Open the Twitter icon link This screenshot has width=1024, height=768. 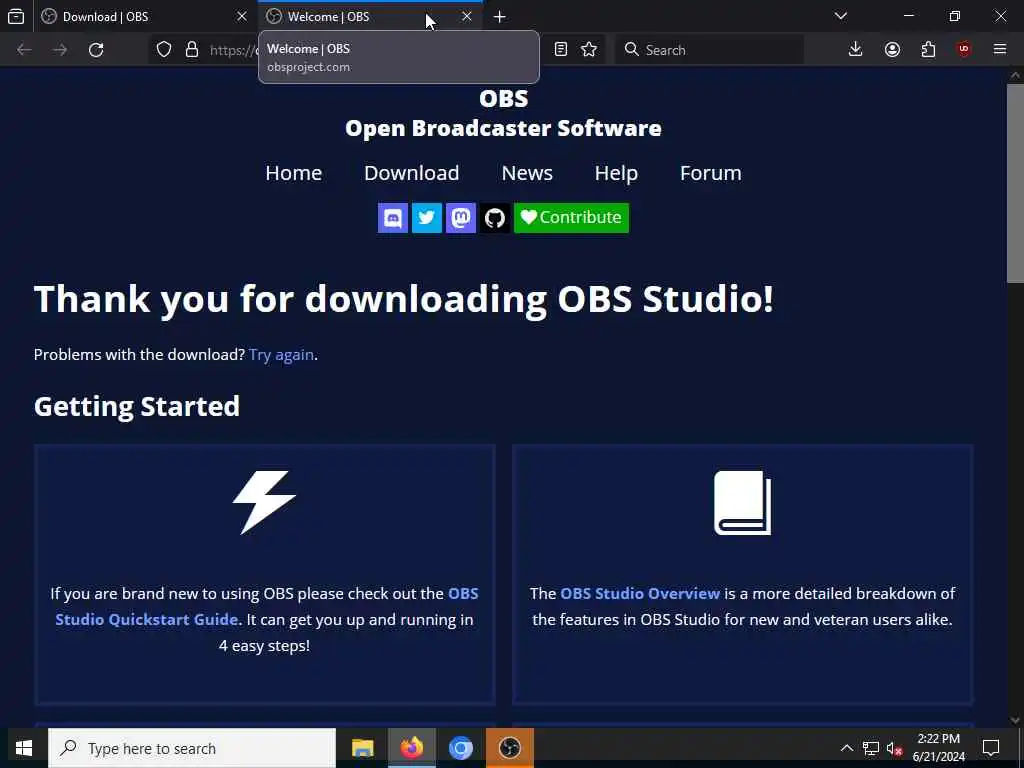tap(426, 217)
